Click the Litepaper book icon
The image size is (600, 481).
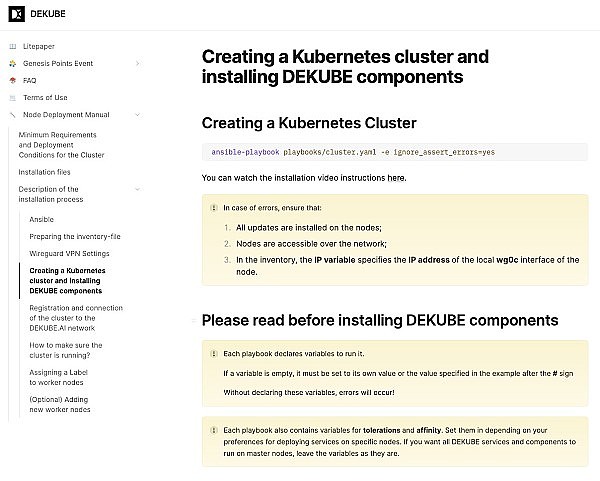point(12,46)
